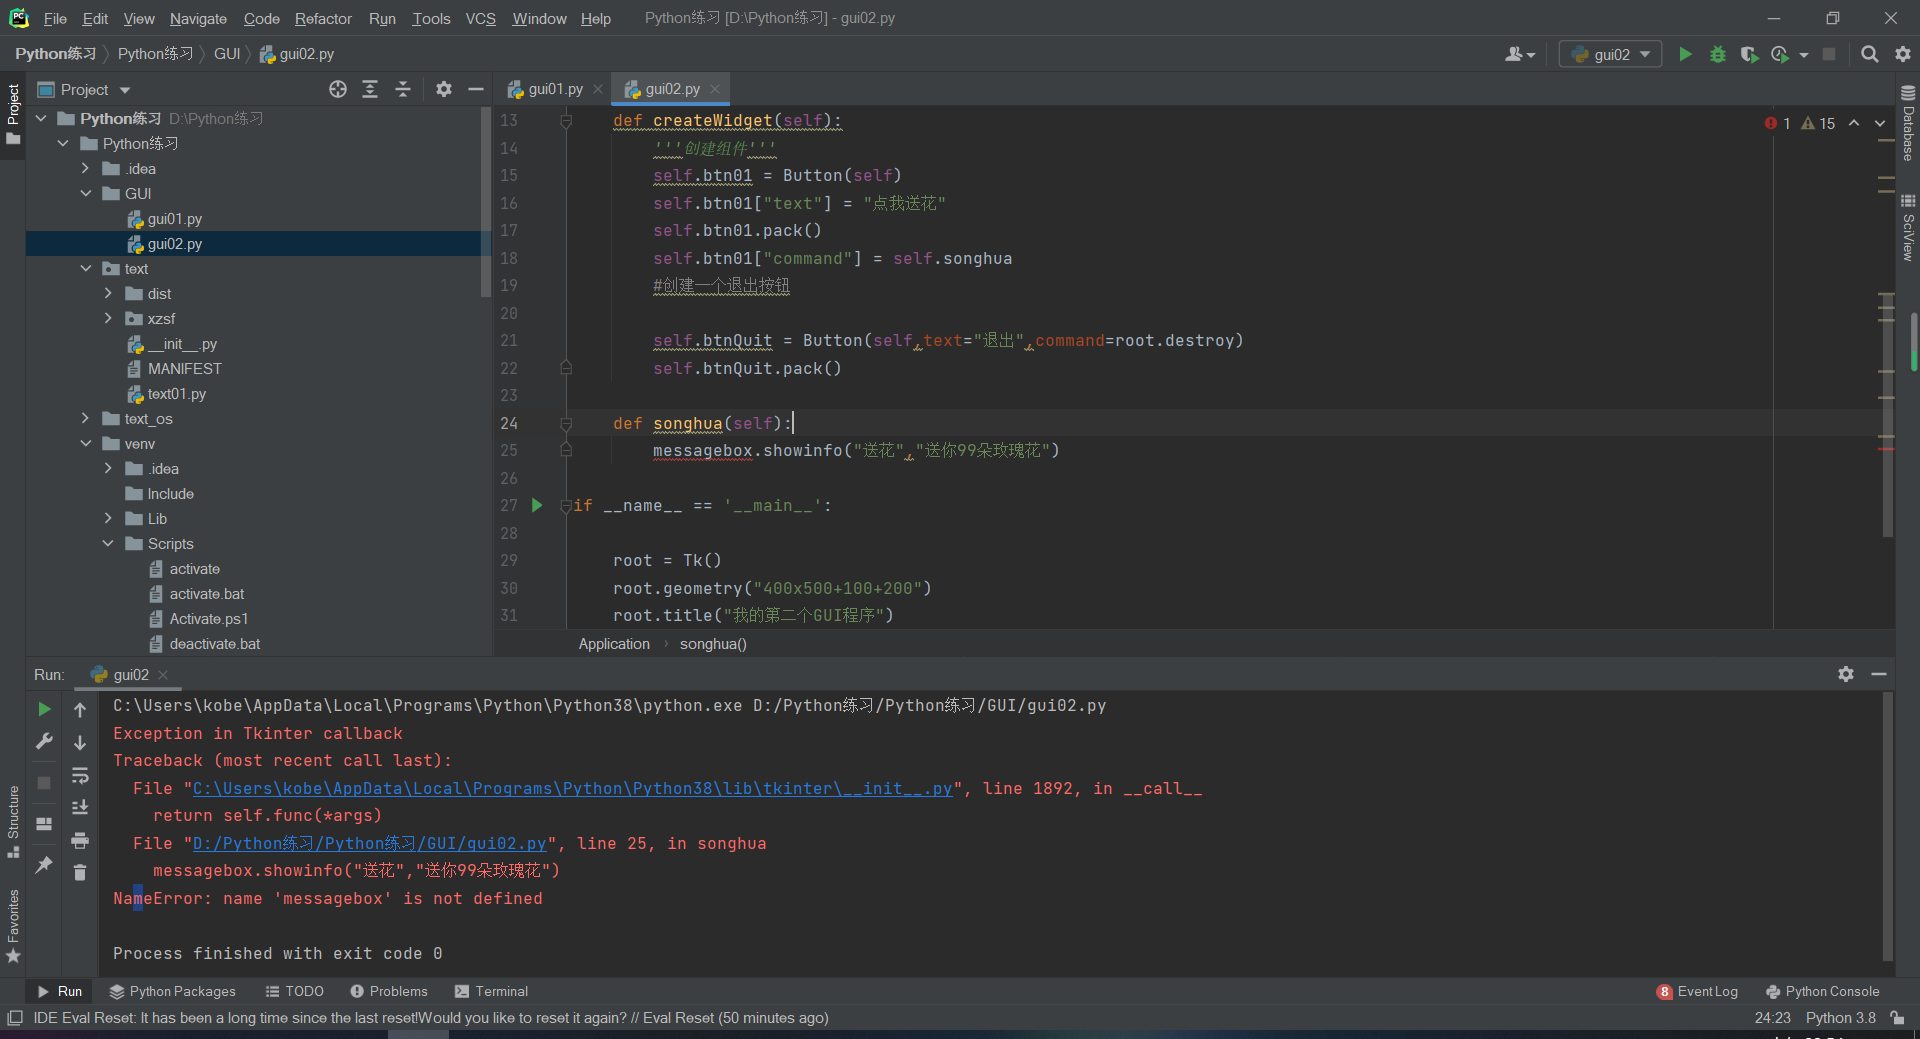
Task: Open the Terminal tool tab
Action: (491, 991)
